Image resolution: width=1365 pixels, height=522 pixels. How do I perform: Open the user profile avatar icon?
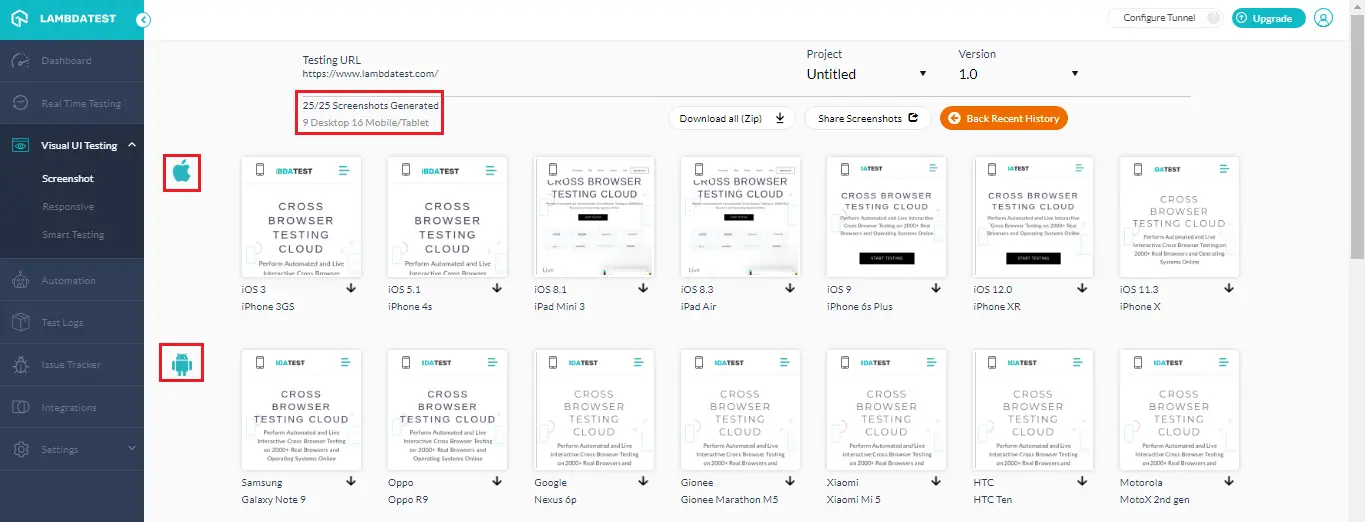click(x=1324, y=18)
